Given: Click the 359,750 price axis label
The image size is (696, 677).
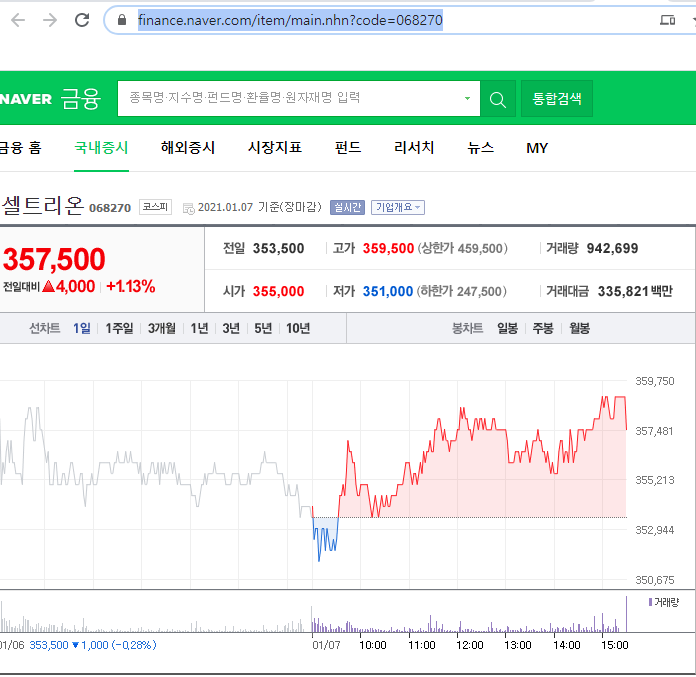Looking at the screenshot, I should coord(655,381).
